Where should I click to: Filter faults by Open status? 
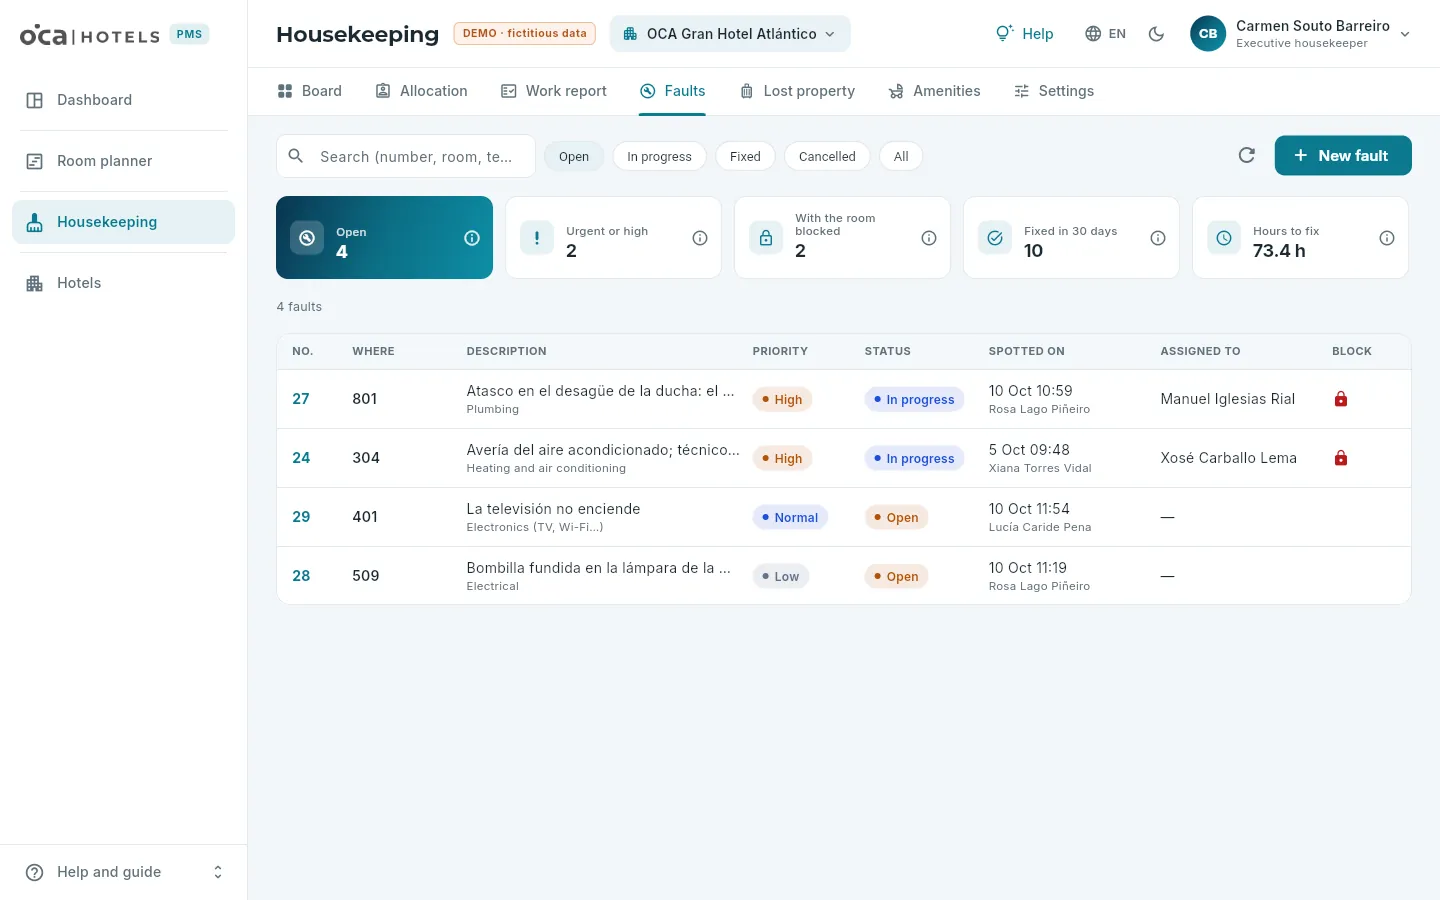click(574, 156)
